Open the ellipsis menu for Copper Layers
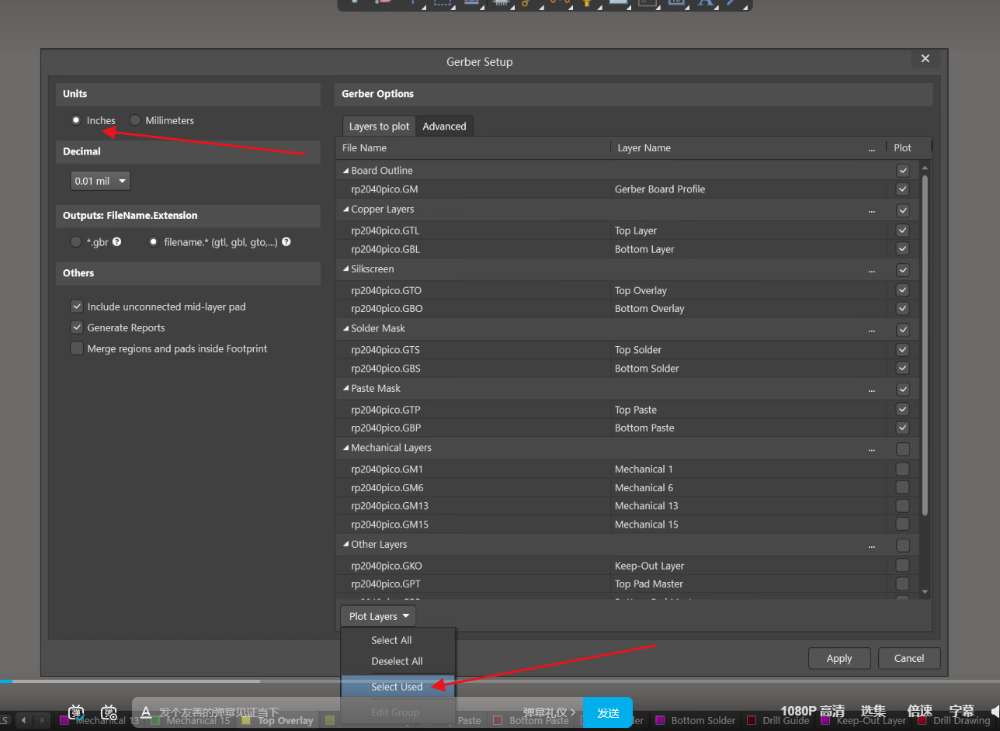The image size is (1000, 731). [872, 210]
